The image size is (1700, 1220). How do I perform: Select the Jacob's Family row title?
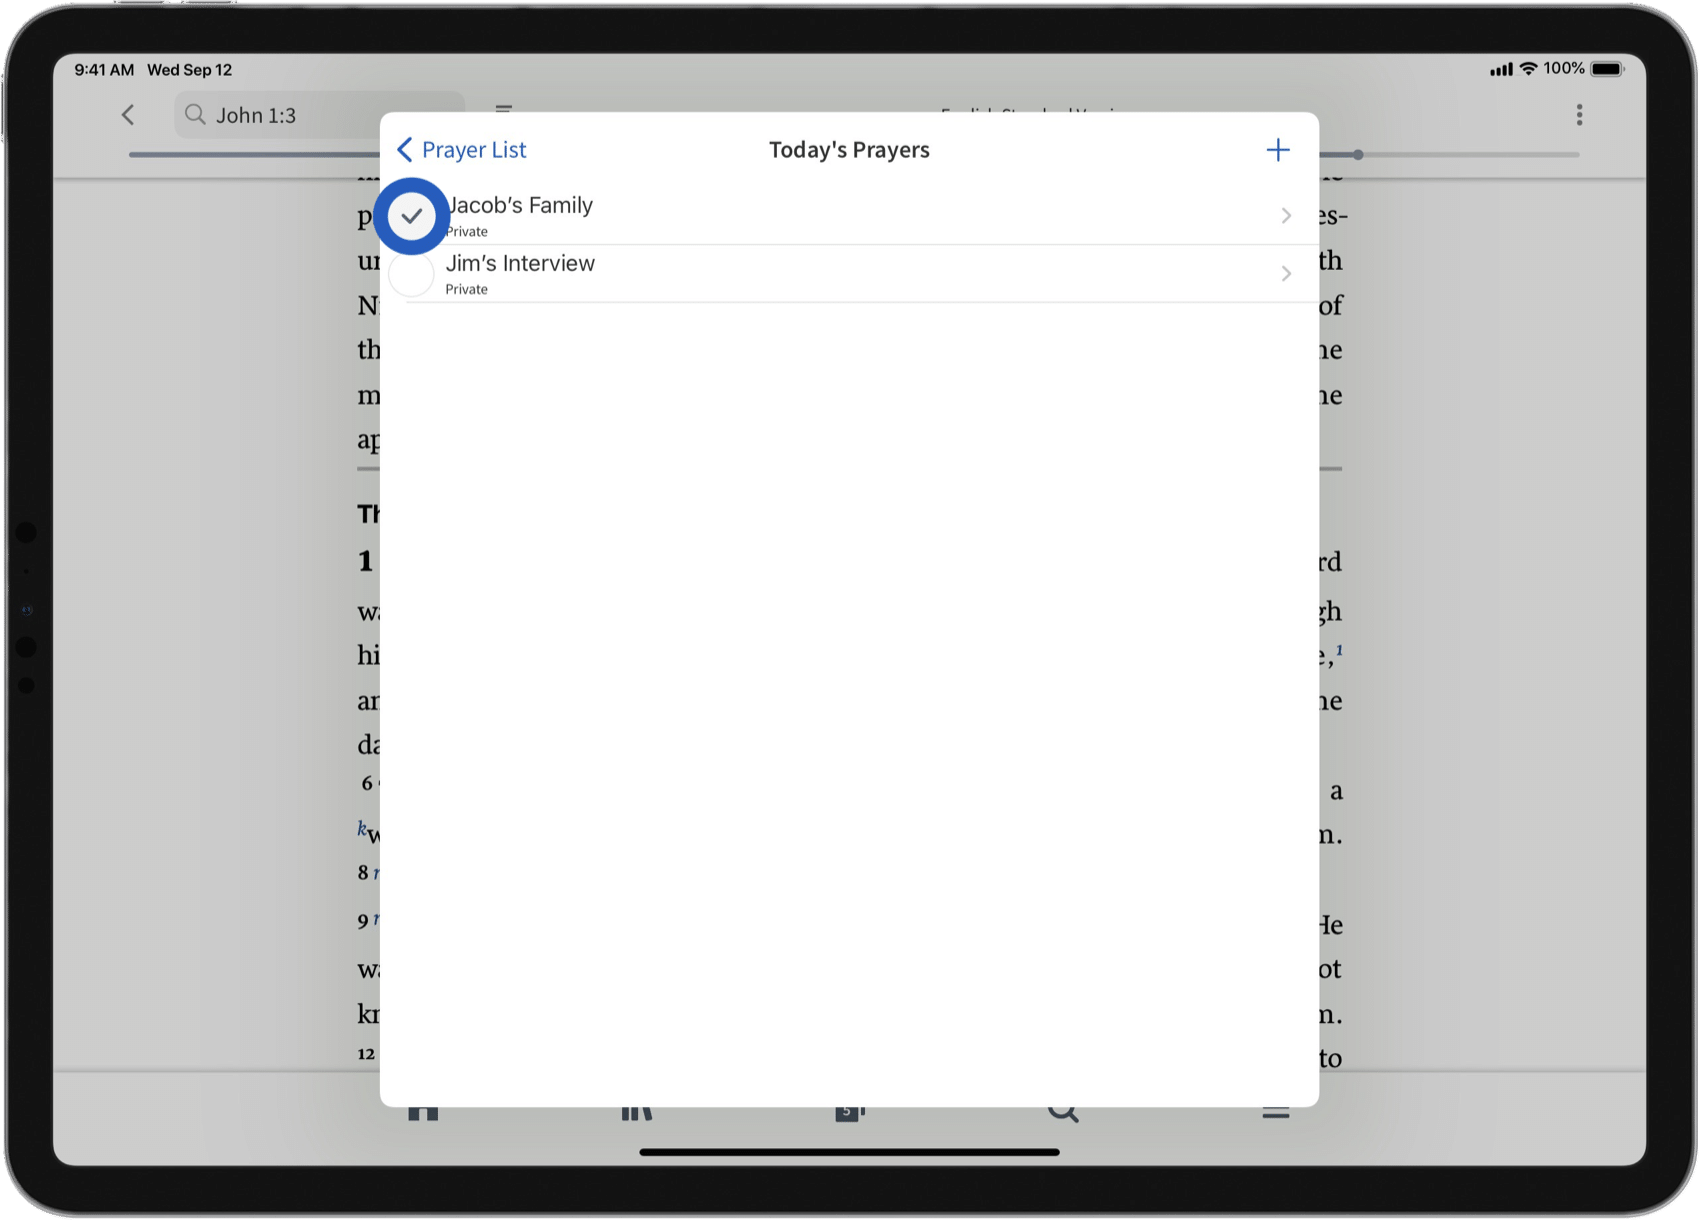[x=520, y=205]
